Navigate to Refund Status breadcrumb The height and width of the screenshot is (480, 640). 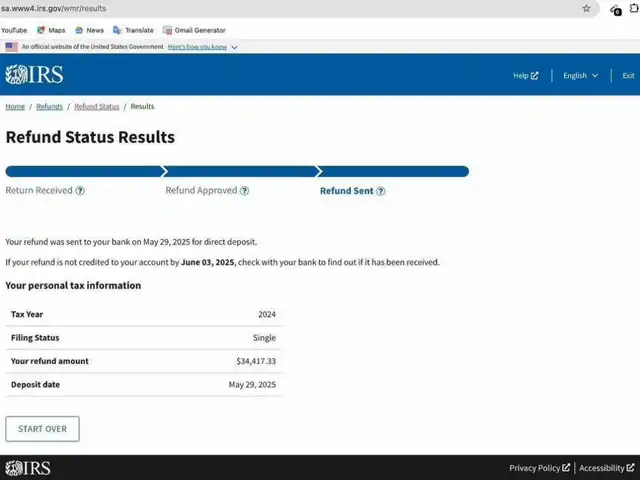(96, 106)
